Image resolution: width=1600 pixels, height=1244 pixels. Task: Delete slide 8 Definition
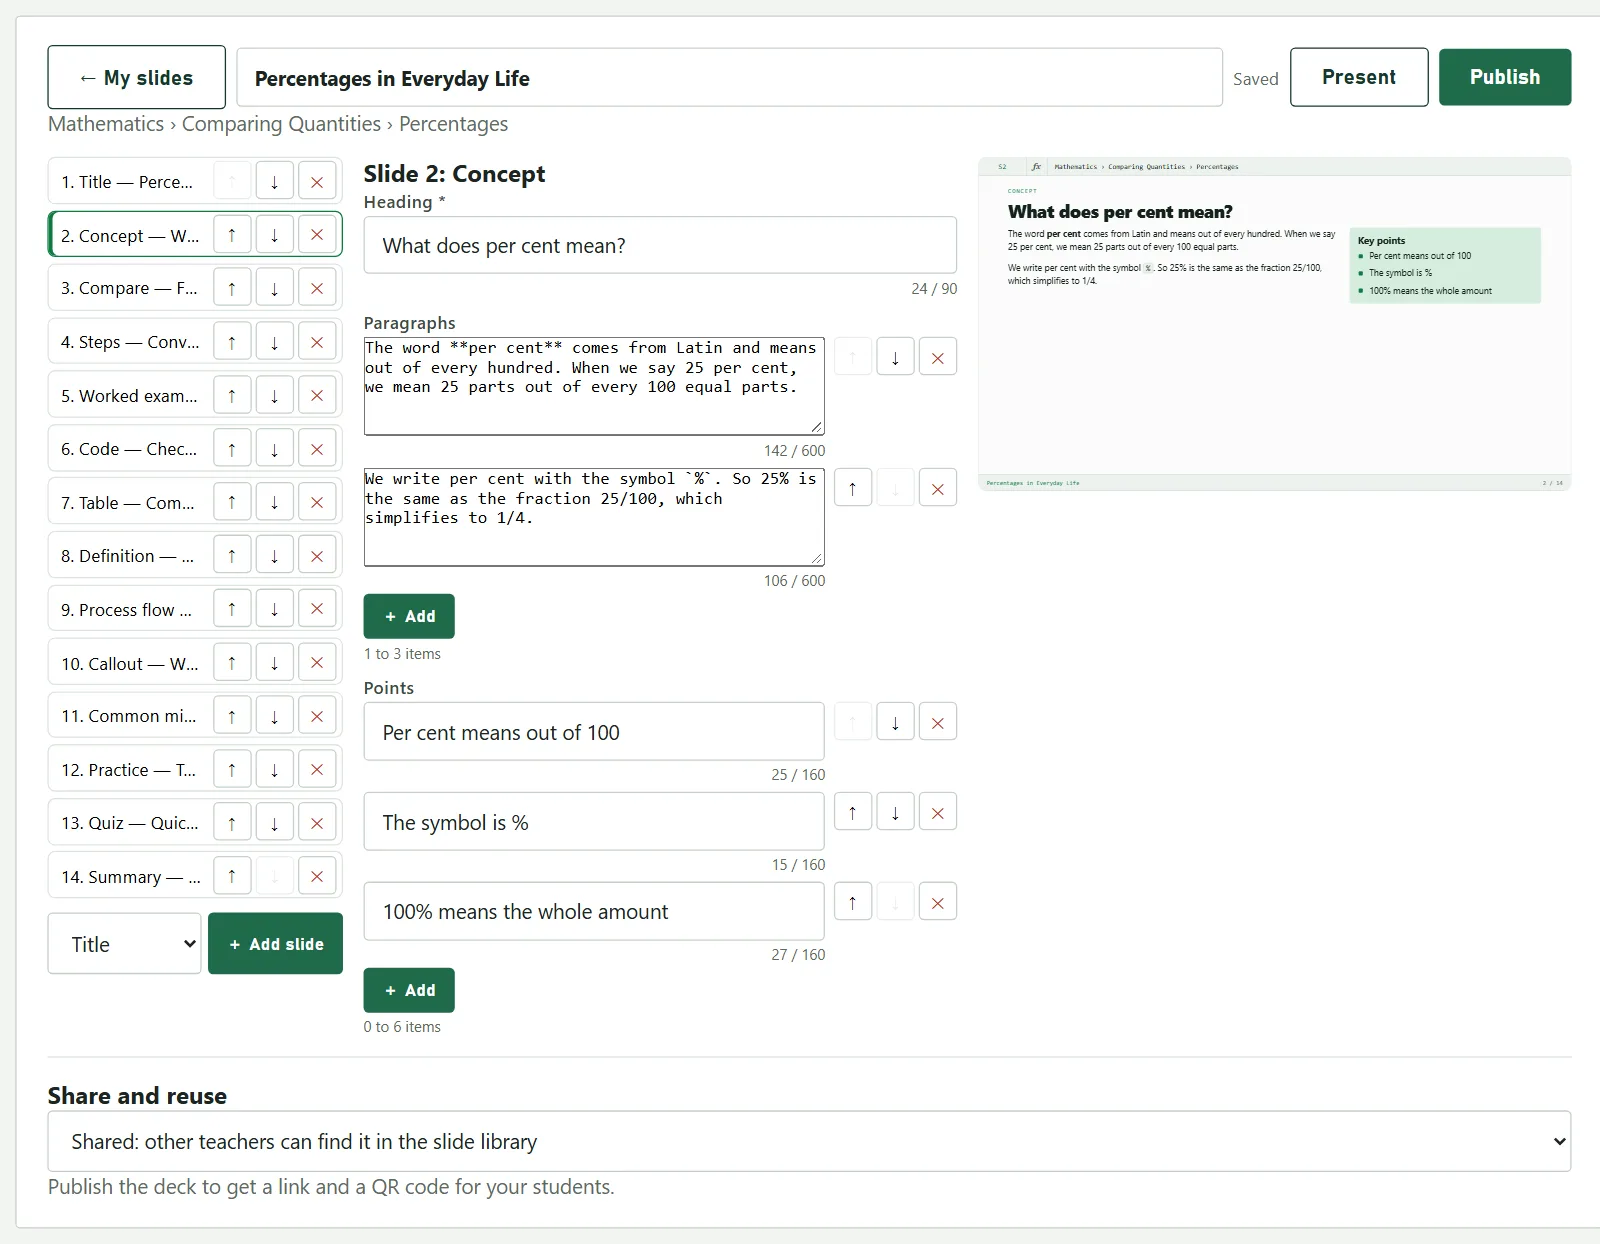(317, 556)
